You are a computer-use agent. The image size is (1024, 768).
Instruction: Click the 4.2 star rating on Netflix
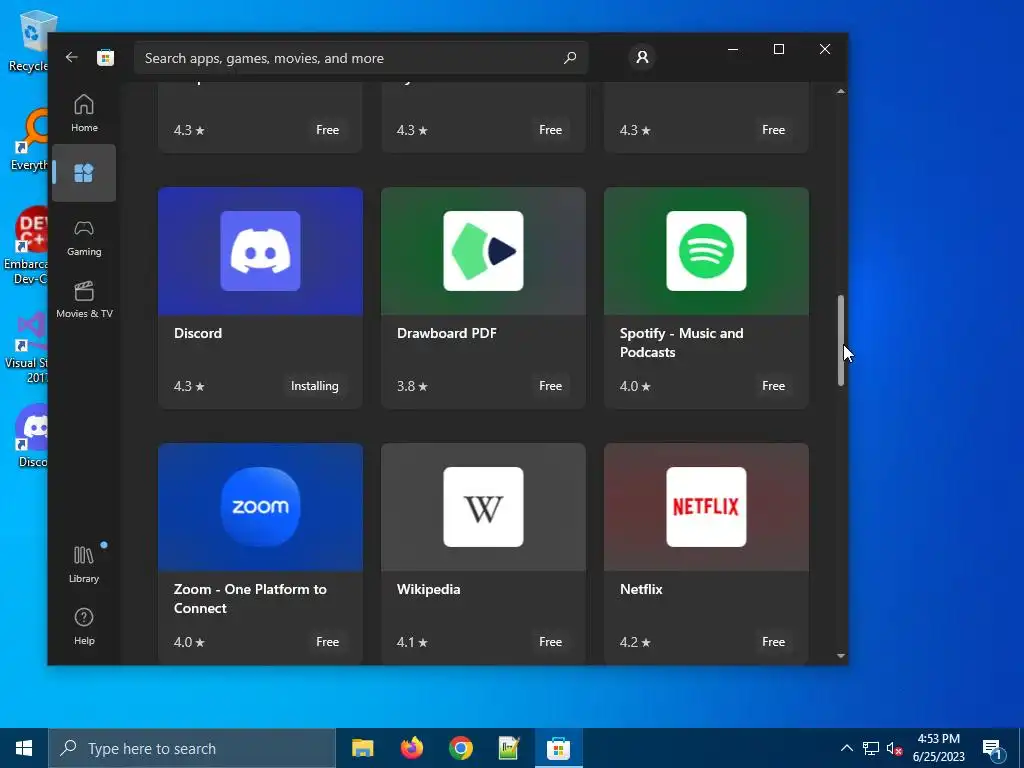tap(635, 642)
